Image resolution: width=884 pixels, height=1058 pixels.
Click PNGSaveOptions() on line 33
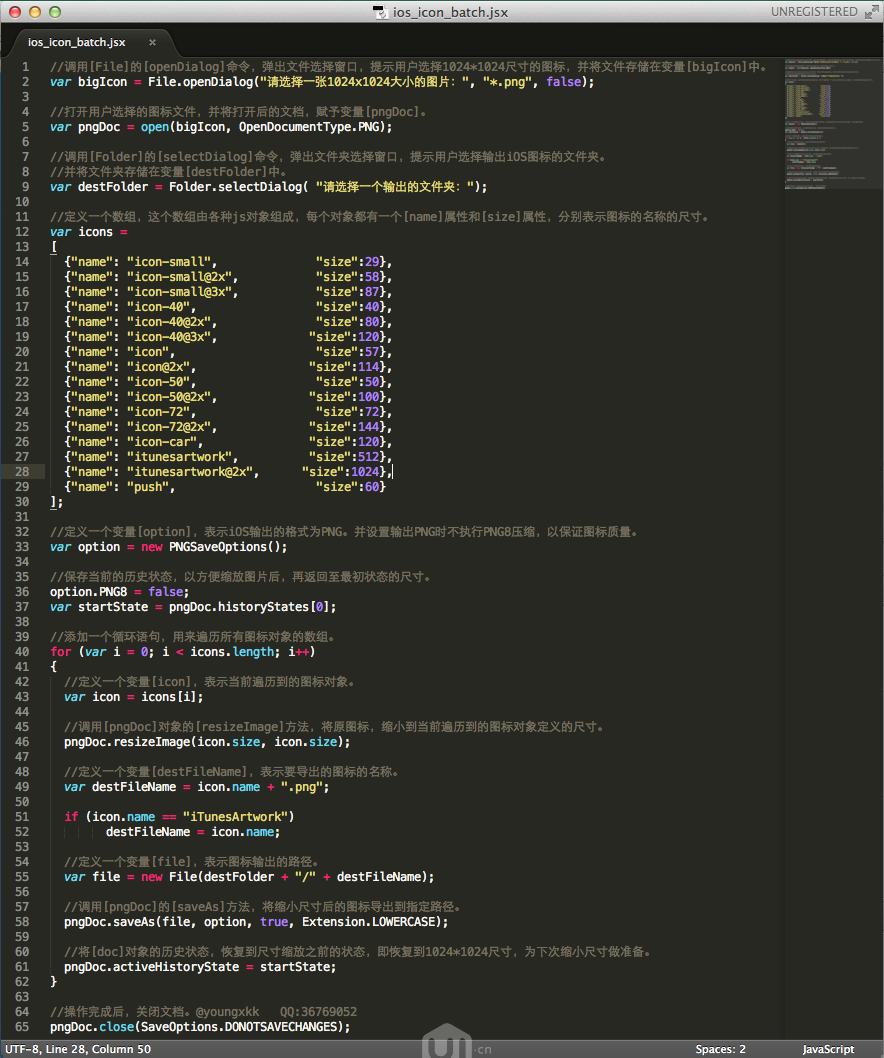(x=225, y=547)
